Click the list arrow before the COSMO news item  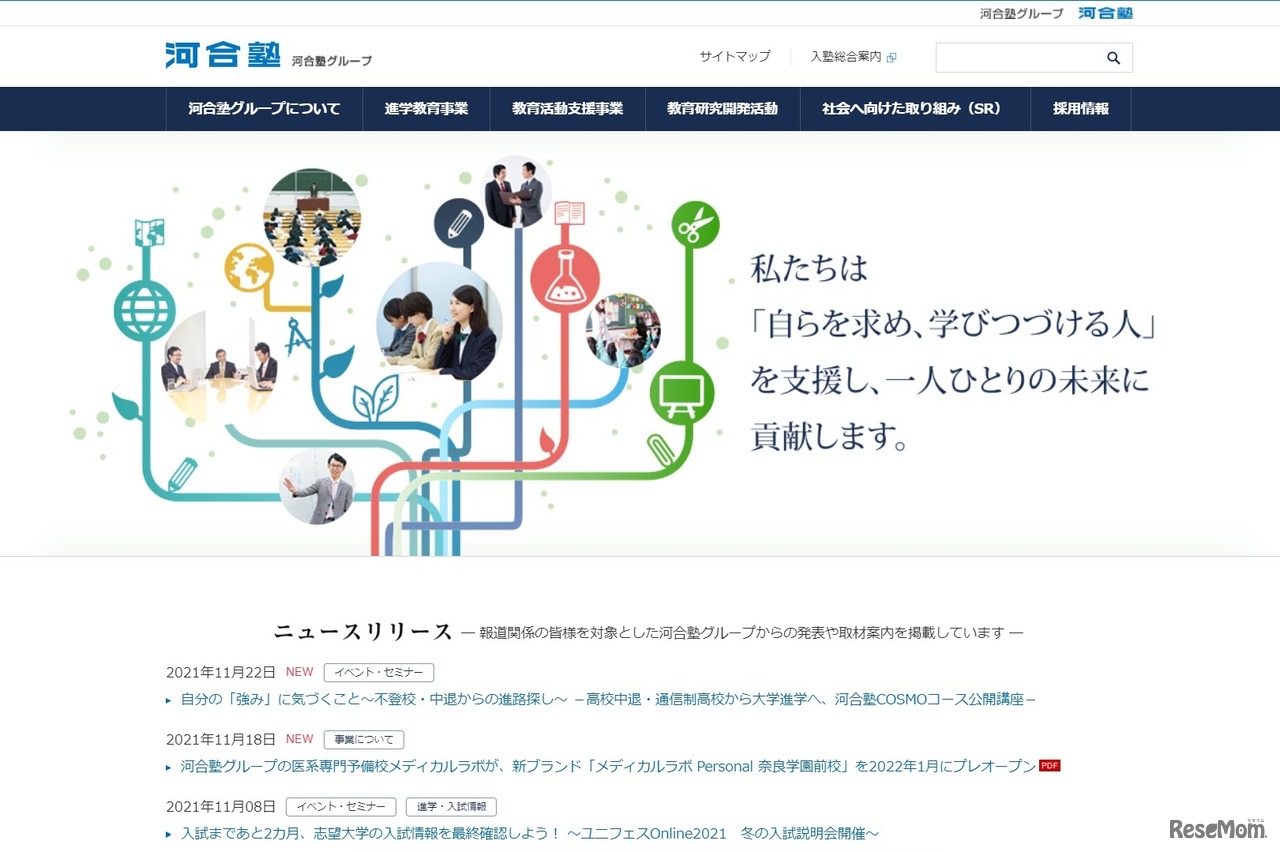pos(168,700)
